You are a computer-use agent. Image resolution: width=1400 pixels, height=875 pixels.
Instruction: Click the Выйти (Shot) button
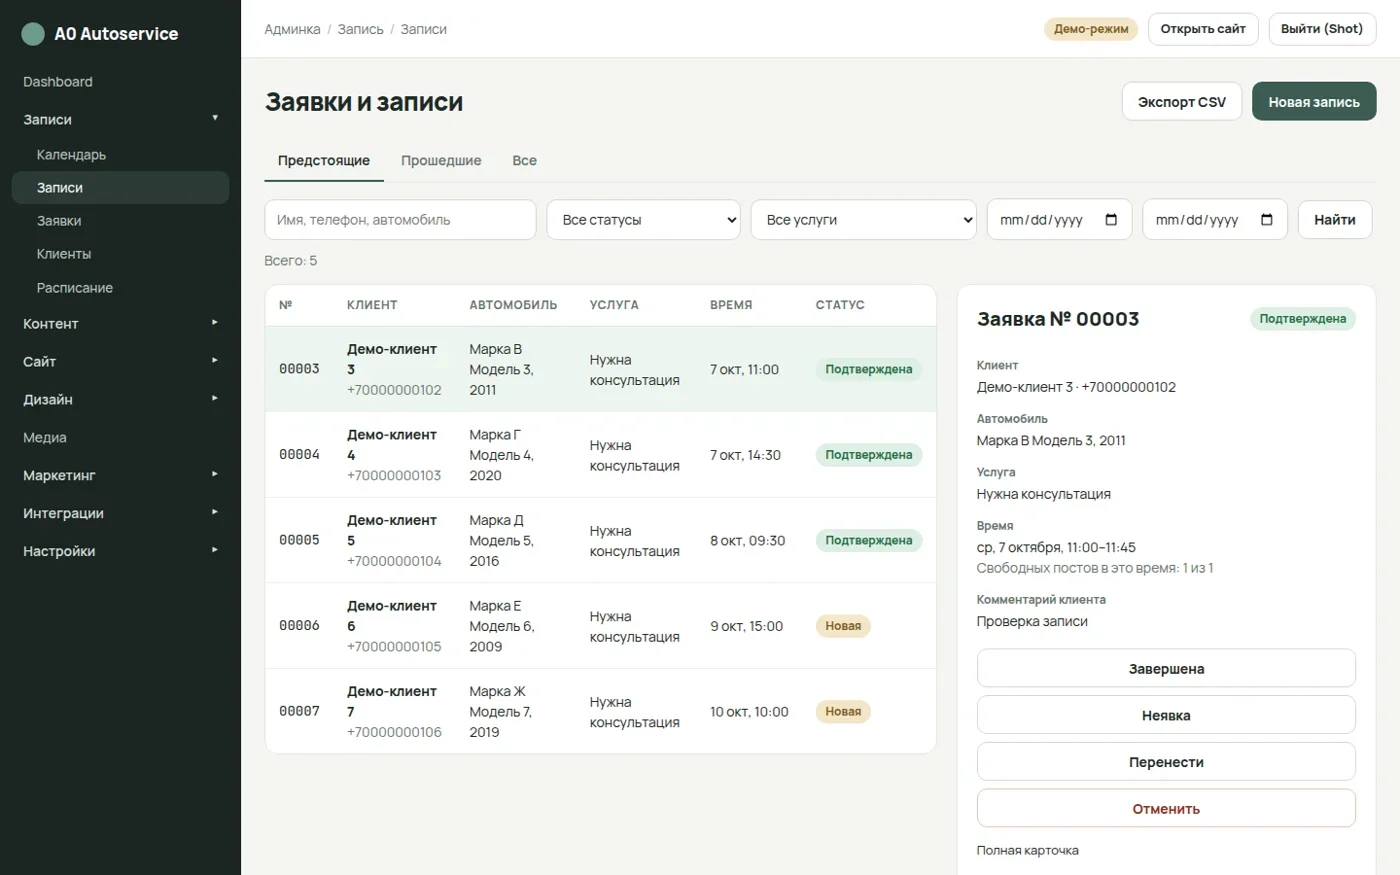[1322, 29]
